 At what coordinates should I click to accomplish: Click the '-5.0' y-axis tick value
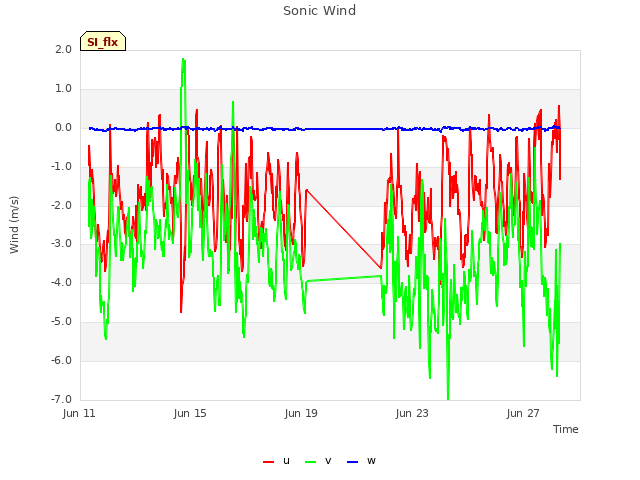61,322
